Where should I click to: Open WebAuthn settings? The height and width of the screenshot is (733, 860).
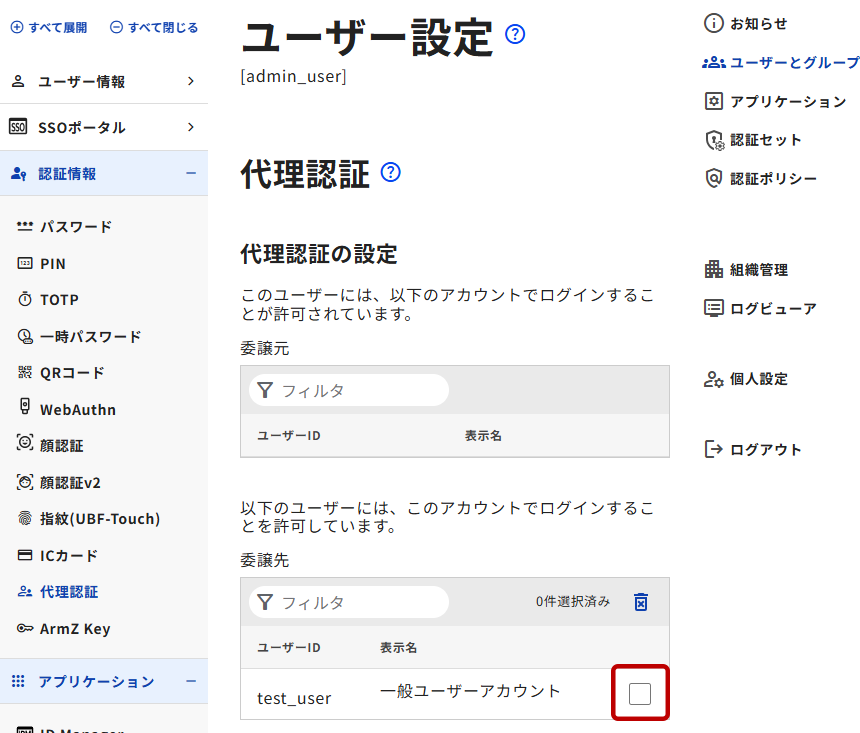(x=77, y=409)
